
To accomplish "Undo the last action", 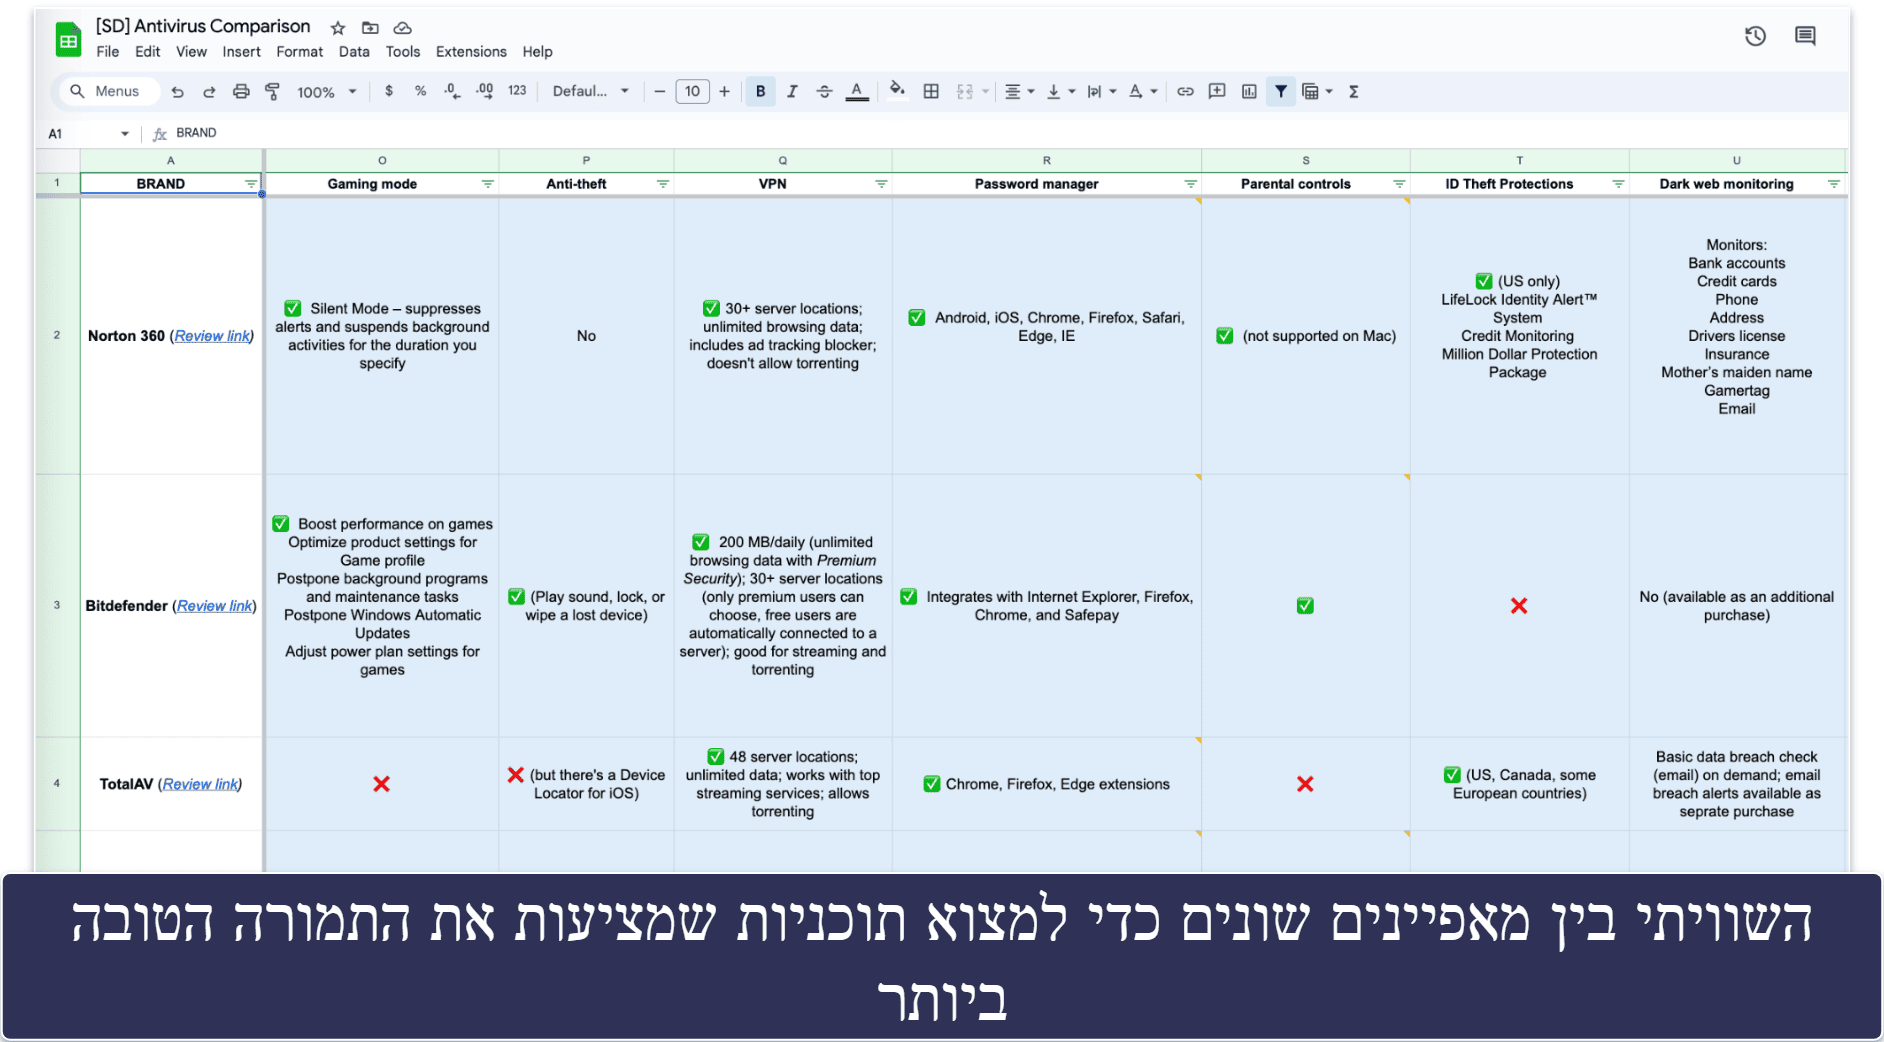I will click(177, 92).
